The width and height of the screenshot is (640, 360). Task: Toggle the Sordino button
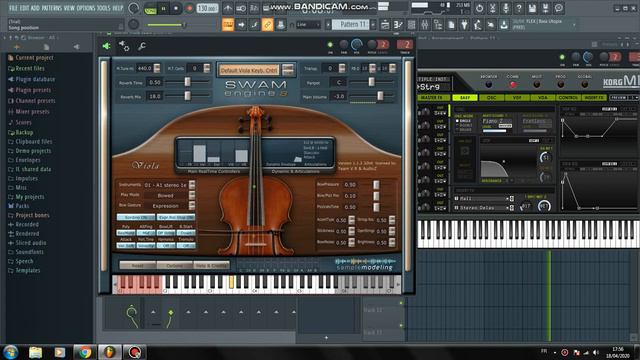point(136,218)
